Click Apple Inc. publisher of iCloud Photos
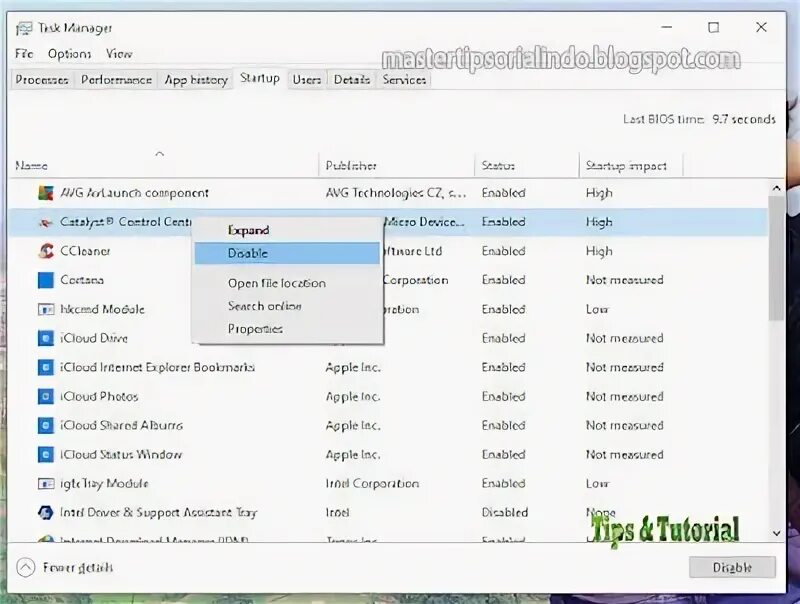This screenshot has height=604, width=800. click(x=353, y=396)
